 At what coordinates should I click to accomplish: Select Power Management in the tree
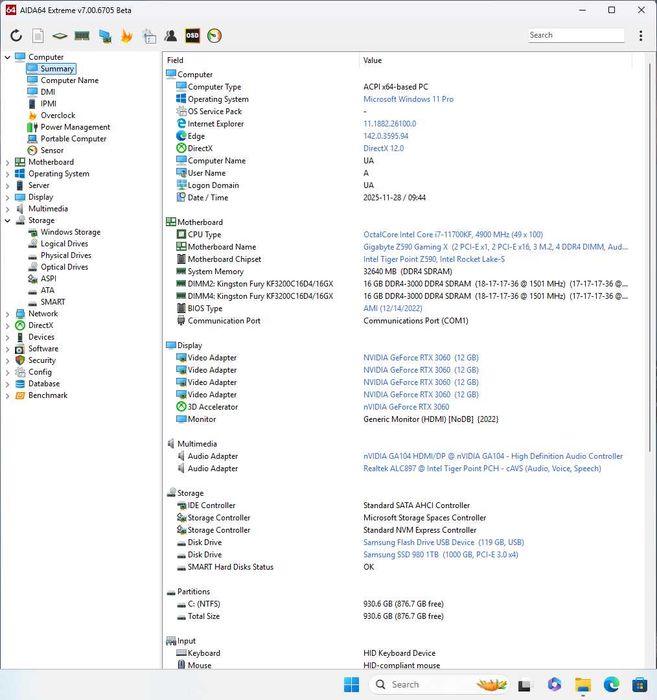[75, 127]
